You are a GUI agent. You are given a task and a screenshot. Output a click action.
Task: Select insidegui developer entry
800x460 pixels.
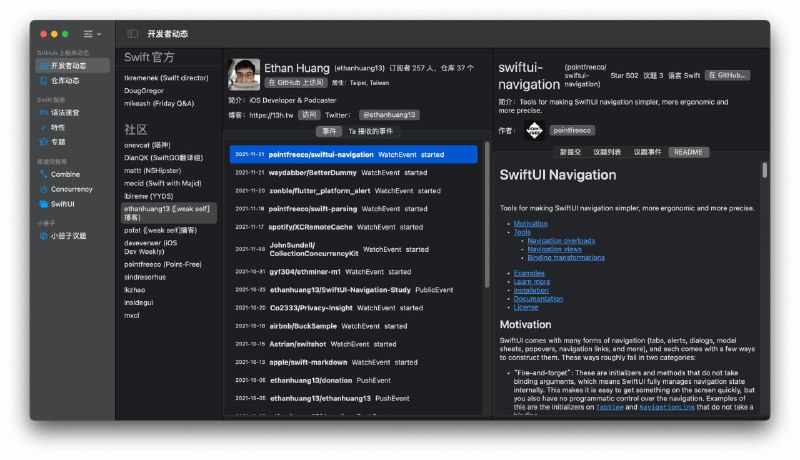point(139,303)
